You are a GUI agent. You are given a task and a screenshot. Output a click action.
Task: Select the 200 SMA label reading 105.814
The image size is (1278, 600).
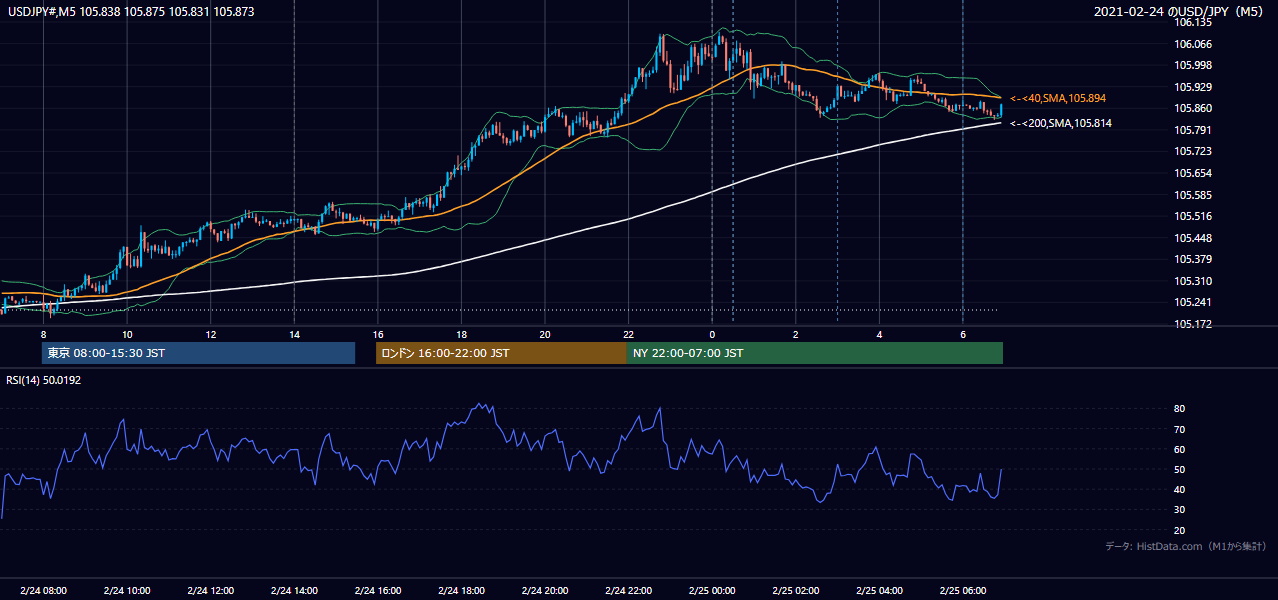1060,124
